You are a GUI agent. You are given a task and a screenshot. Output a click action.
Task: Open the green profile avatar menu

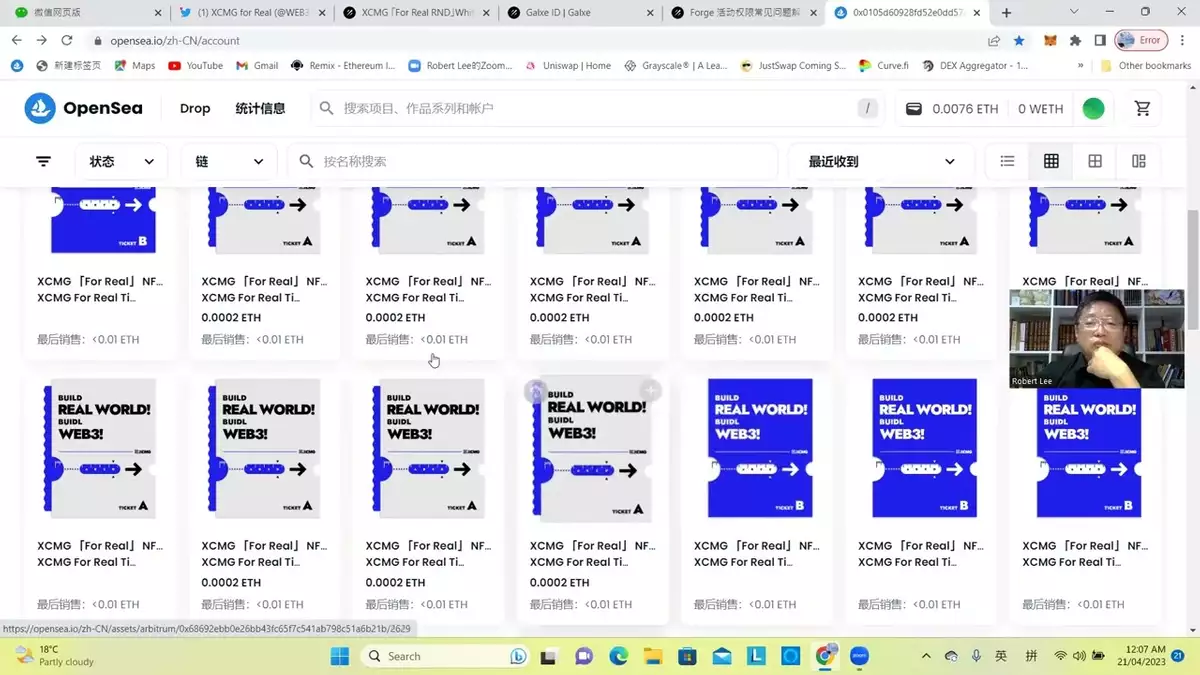tap(1093, 108)
